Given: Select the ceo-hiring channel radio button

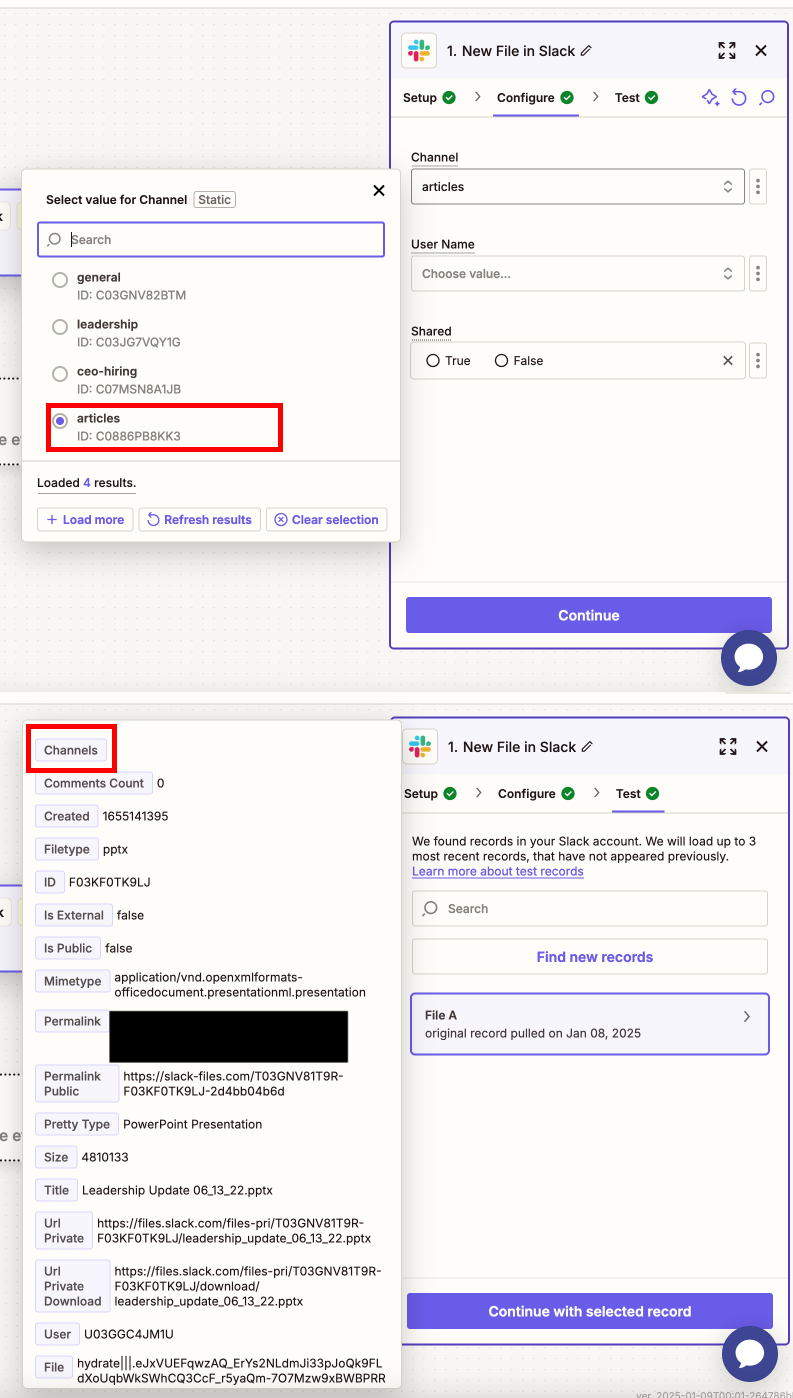Looking at the screenshot, I should pos(60,374).
